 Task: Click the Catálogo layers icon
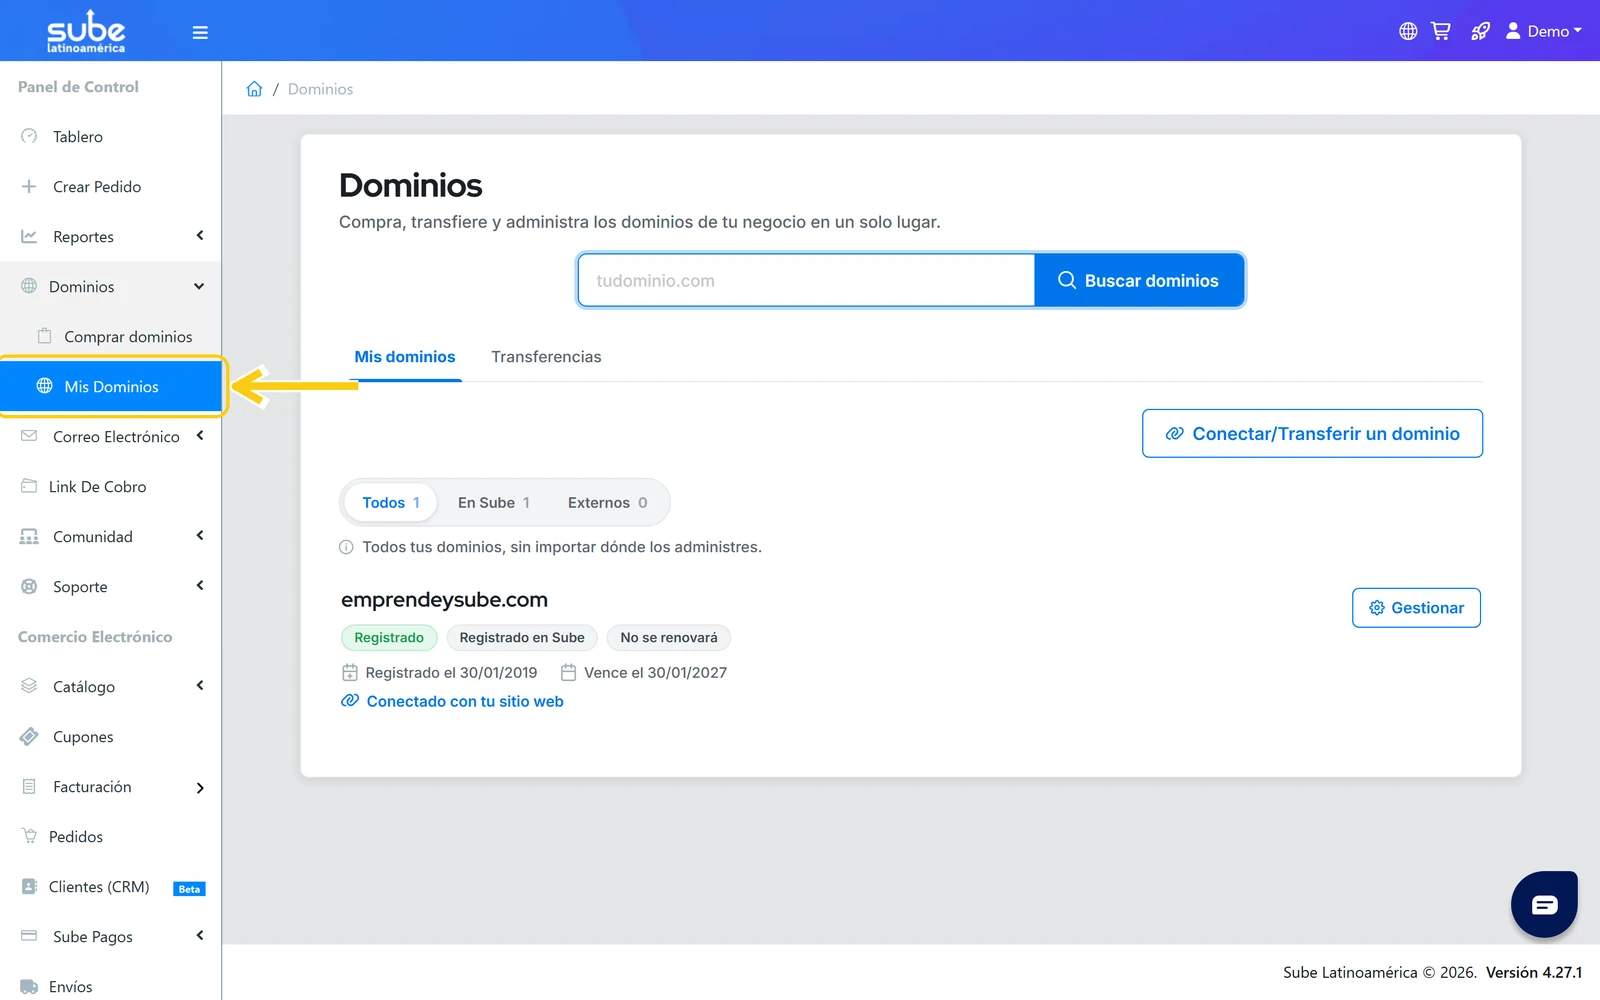(29, 686)
